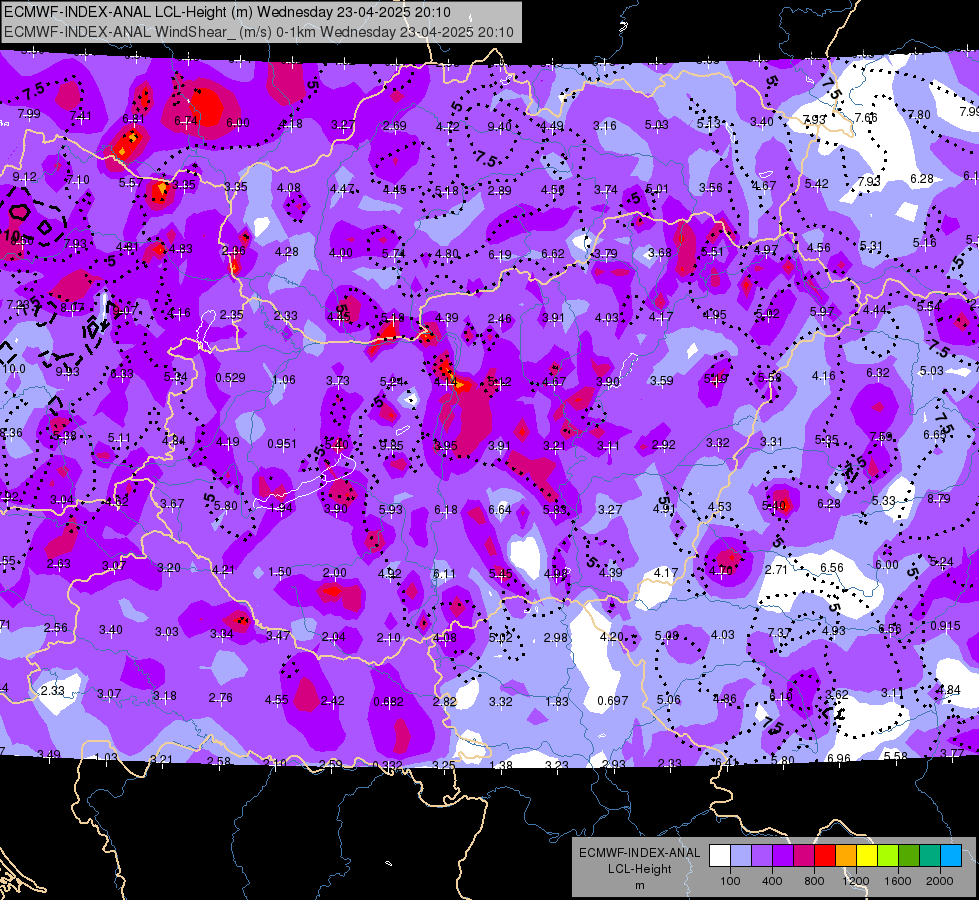Click the wind shear value 2.71
The image size is (979, 900).
point(776,570)
